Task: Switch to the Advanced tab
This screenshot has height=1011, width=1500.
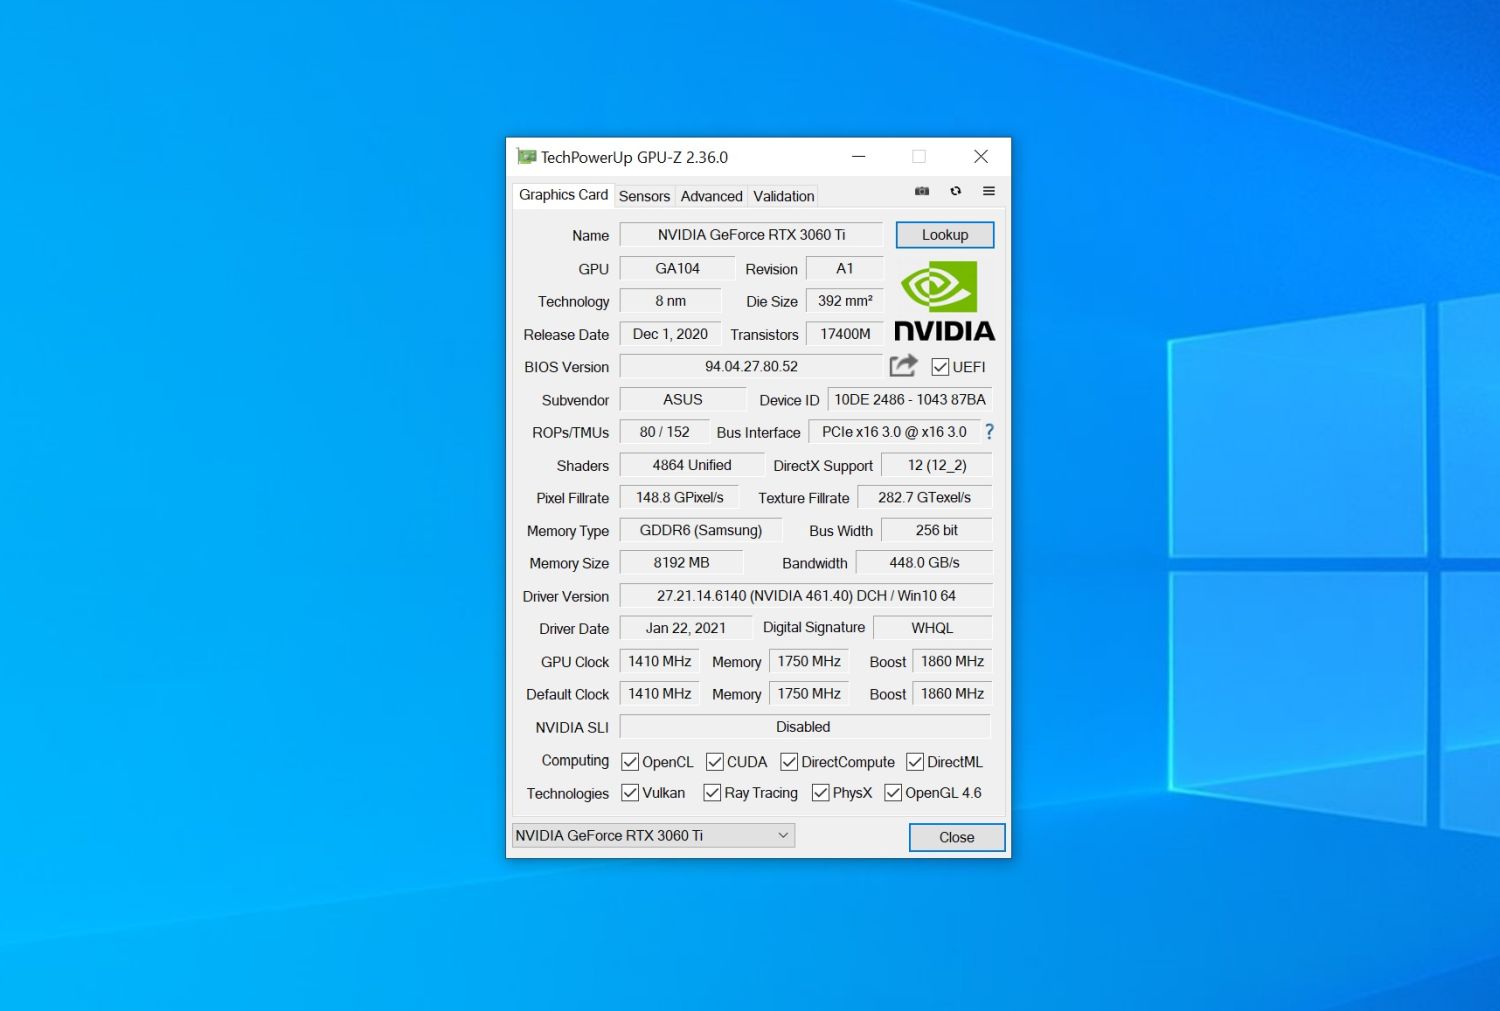Action: (711, 196)
